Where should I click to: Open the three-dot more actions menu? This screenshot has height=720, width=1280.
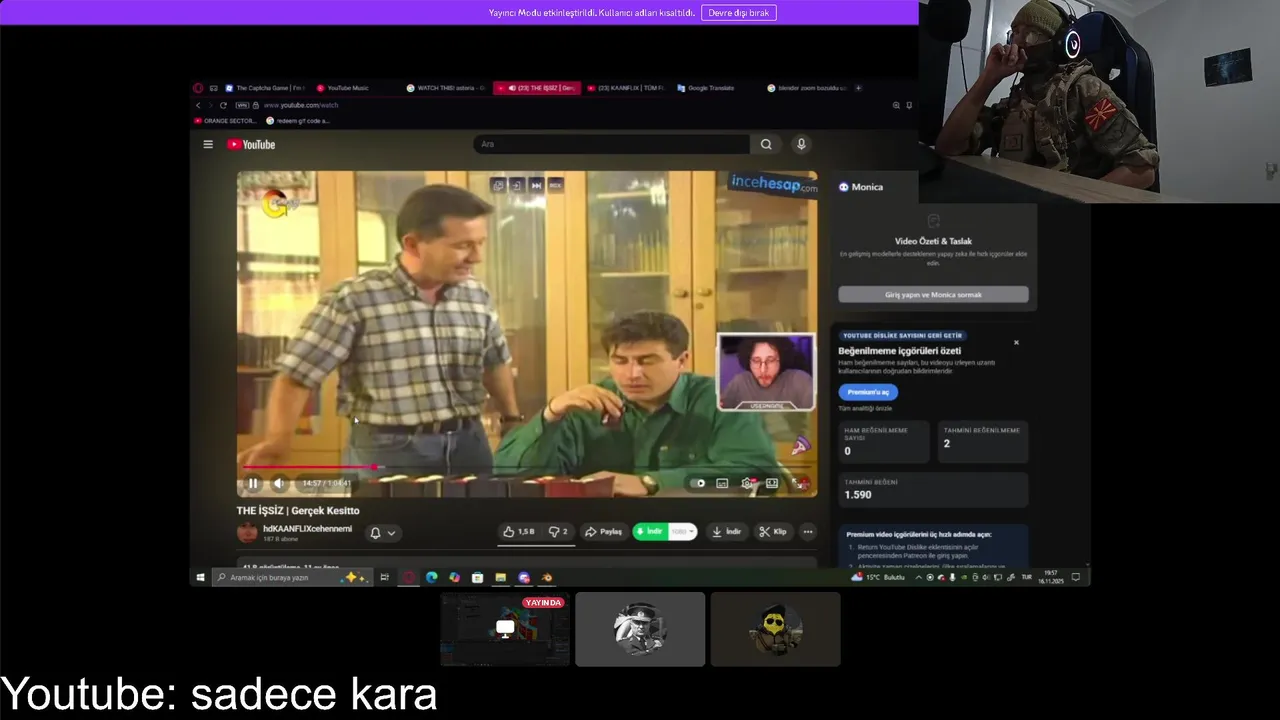[x=808, y=532]
